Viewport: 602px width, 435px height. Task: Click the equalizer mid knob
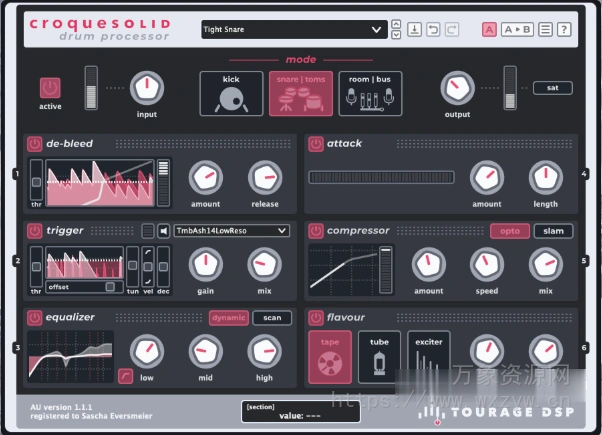205,351
